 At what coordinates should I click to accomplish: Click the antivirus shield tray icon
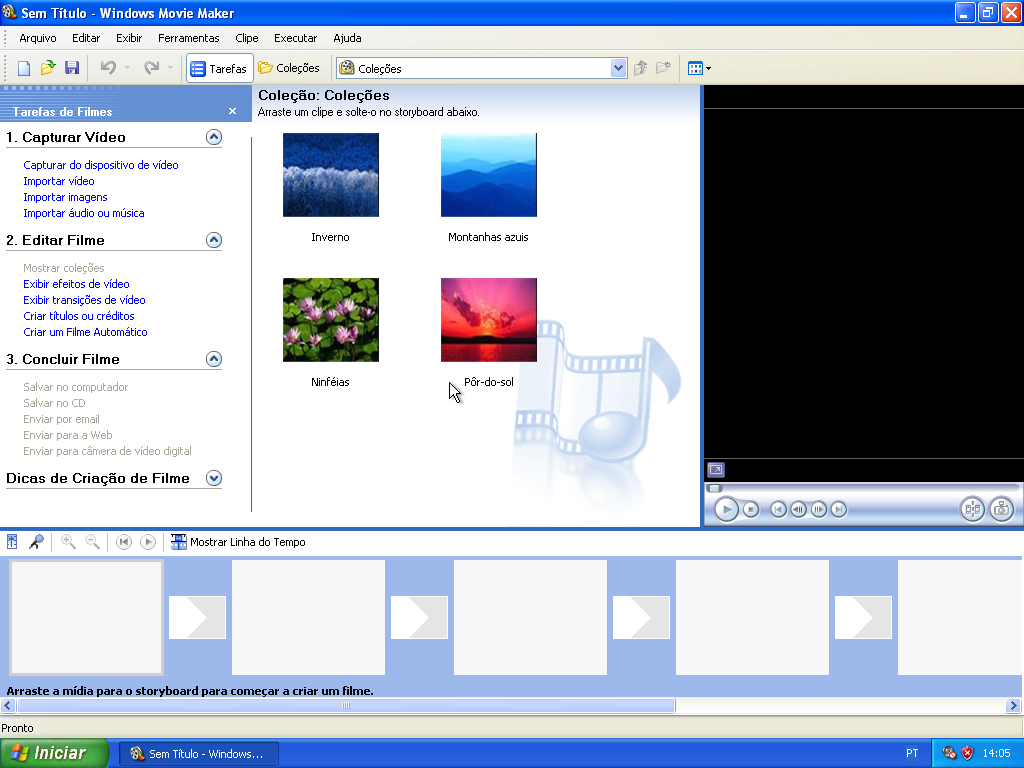point(968,754)
